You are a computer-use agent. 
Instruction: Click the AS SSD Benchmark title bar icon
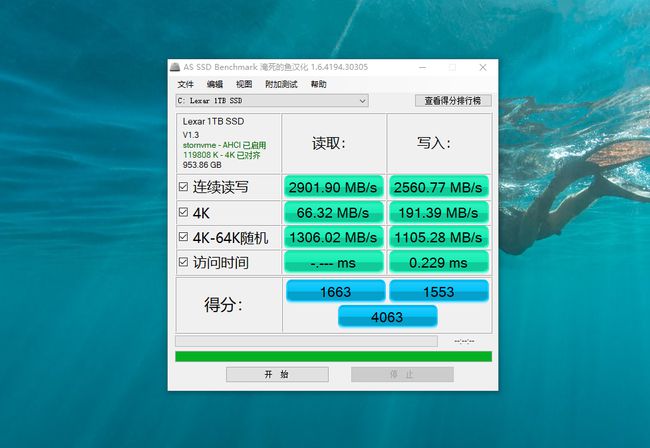(175, 67)
